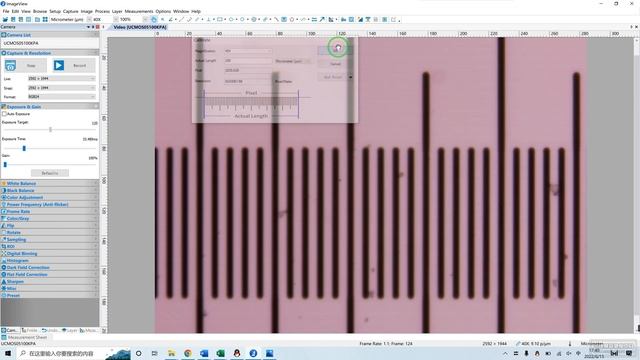
Task: Collapse the Exposure & Gain section
Action: tap(49, 107)
